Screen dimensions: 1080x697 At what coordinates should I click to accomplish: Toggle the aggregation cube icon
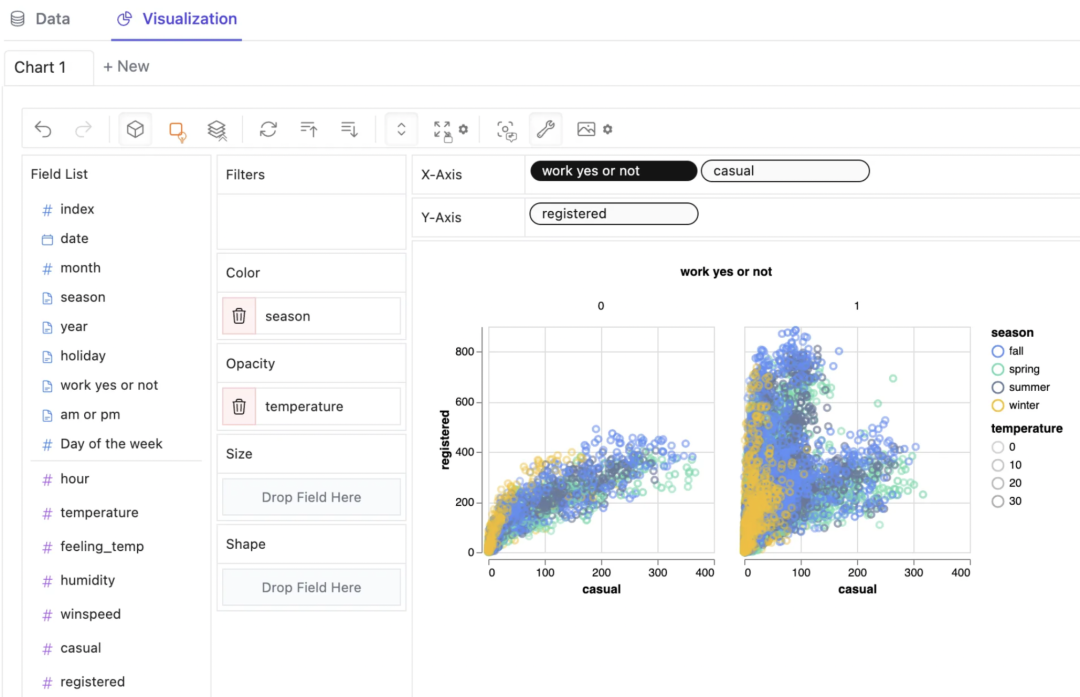pyautogui.click(x=135, y=129)
